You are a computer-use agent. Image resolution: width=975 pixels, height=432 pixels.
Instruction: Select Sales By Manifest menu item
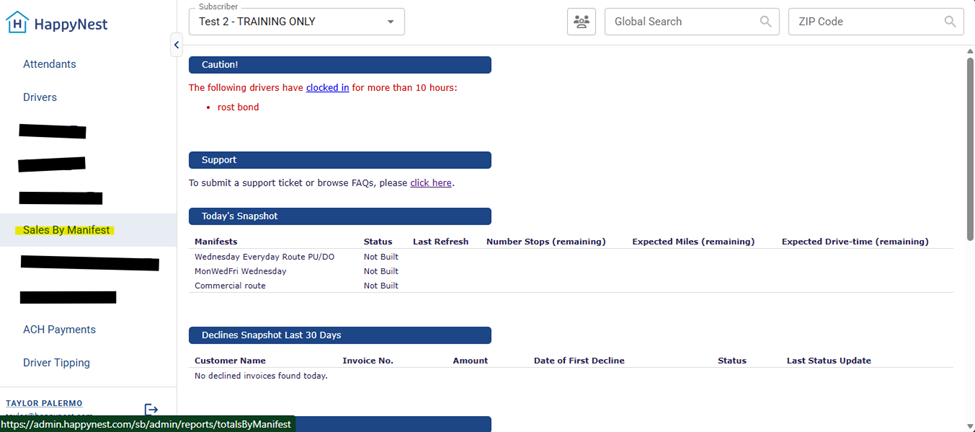[x=66, y=230]
